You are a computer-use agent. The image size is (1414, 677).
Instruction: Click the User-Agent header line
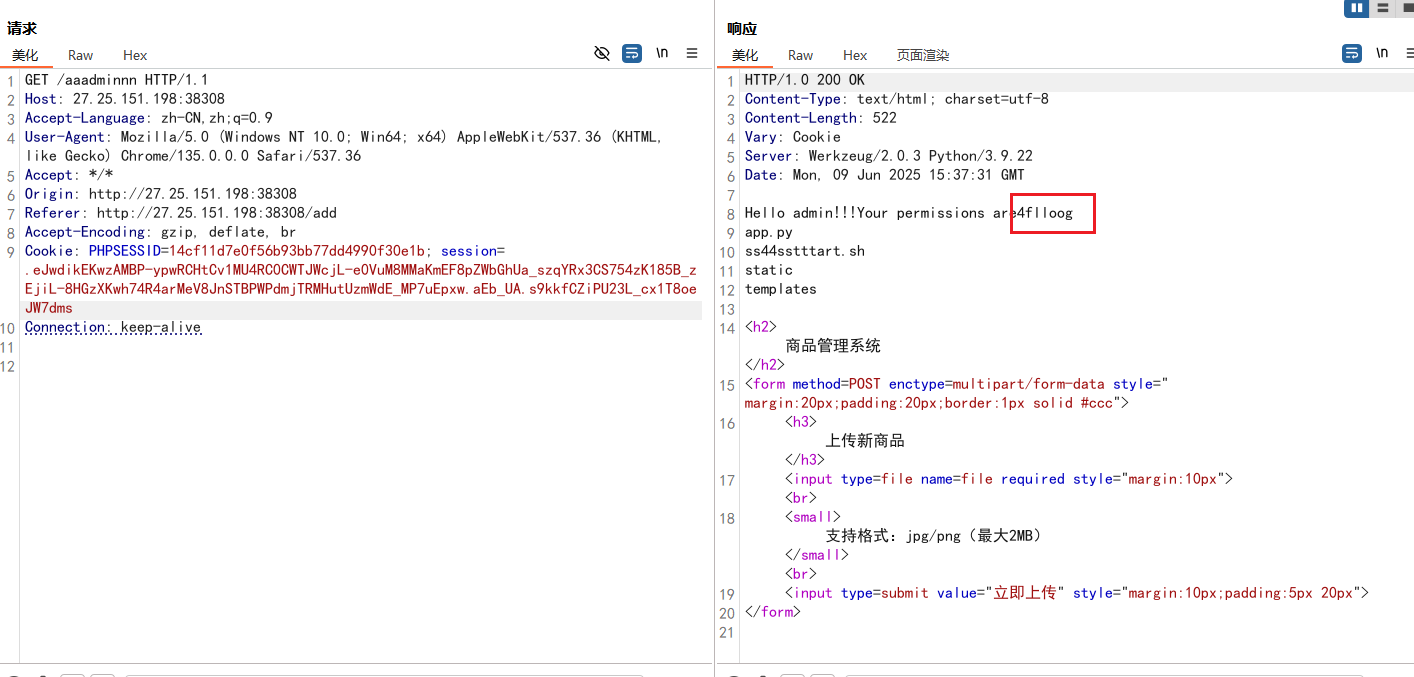click(344, 147)
